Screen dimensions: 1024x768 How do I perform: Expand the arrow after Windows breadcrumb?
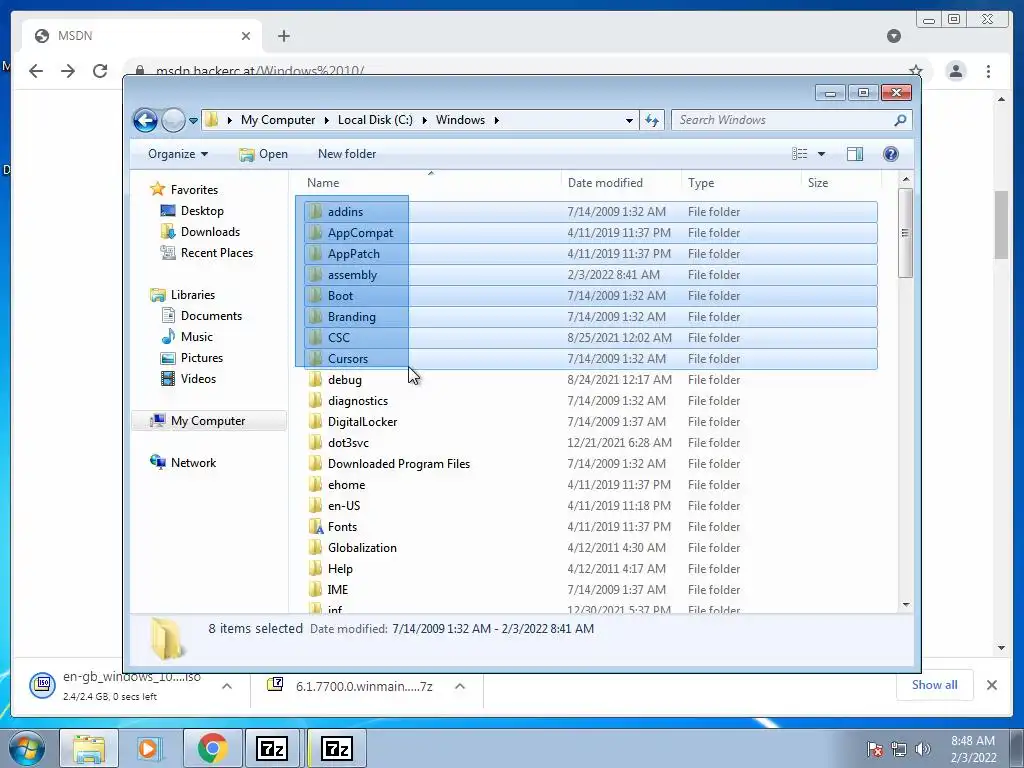click(x=496, y=120)
